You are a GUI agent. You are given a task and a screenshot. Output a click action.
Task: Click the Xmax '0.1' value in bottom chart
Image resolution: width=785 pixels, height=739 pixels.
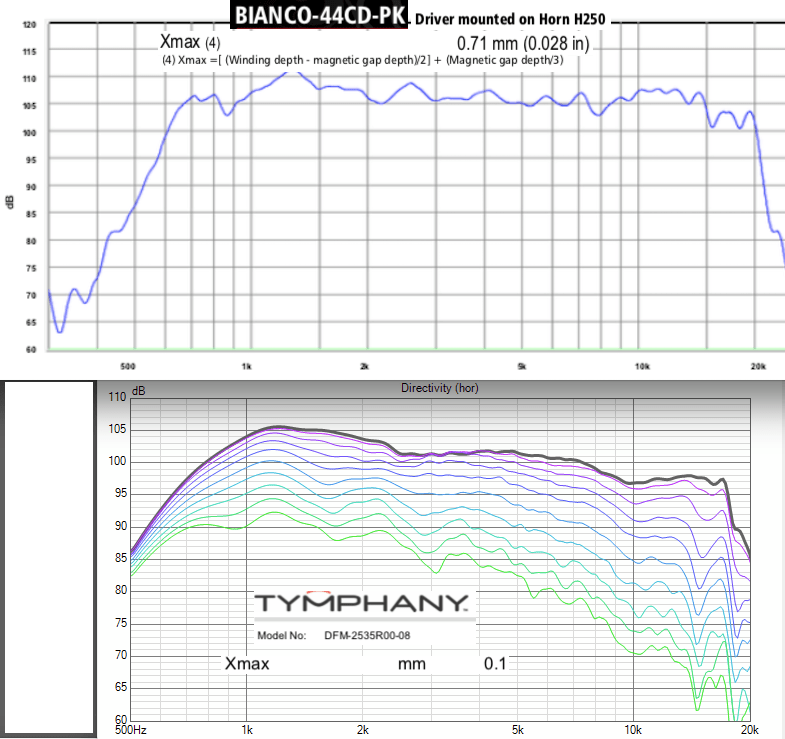tap(495, 664)
